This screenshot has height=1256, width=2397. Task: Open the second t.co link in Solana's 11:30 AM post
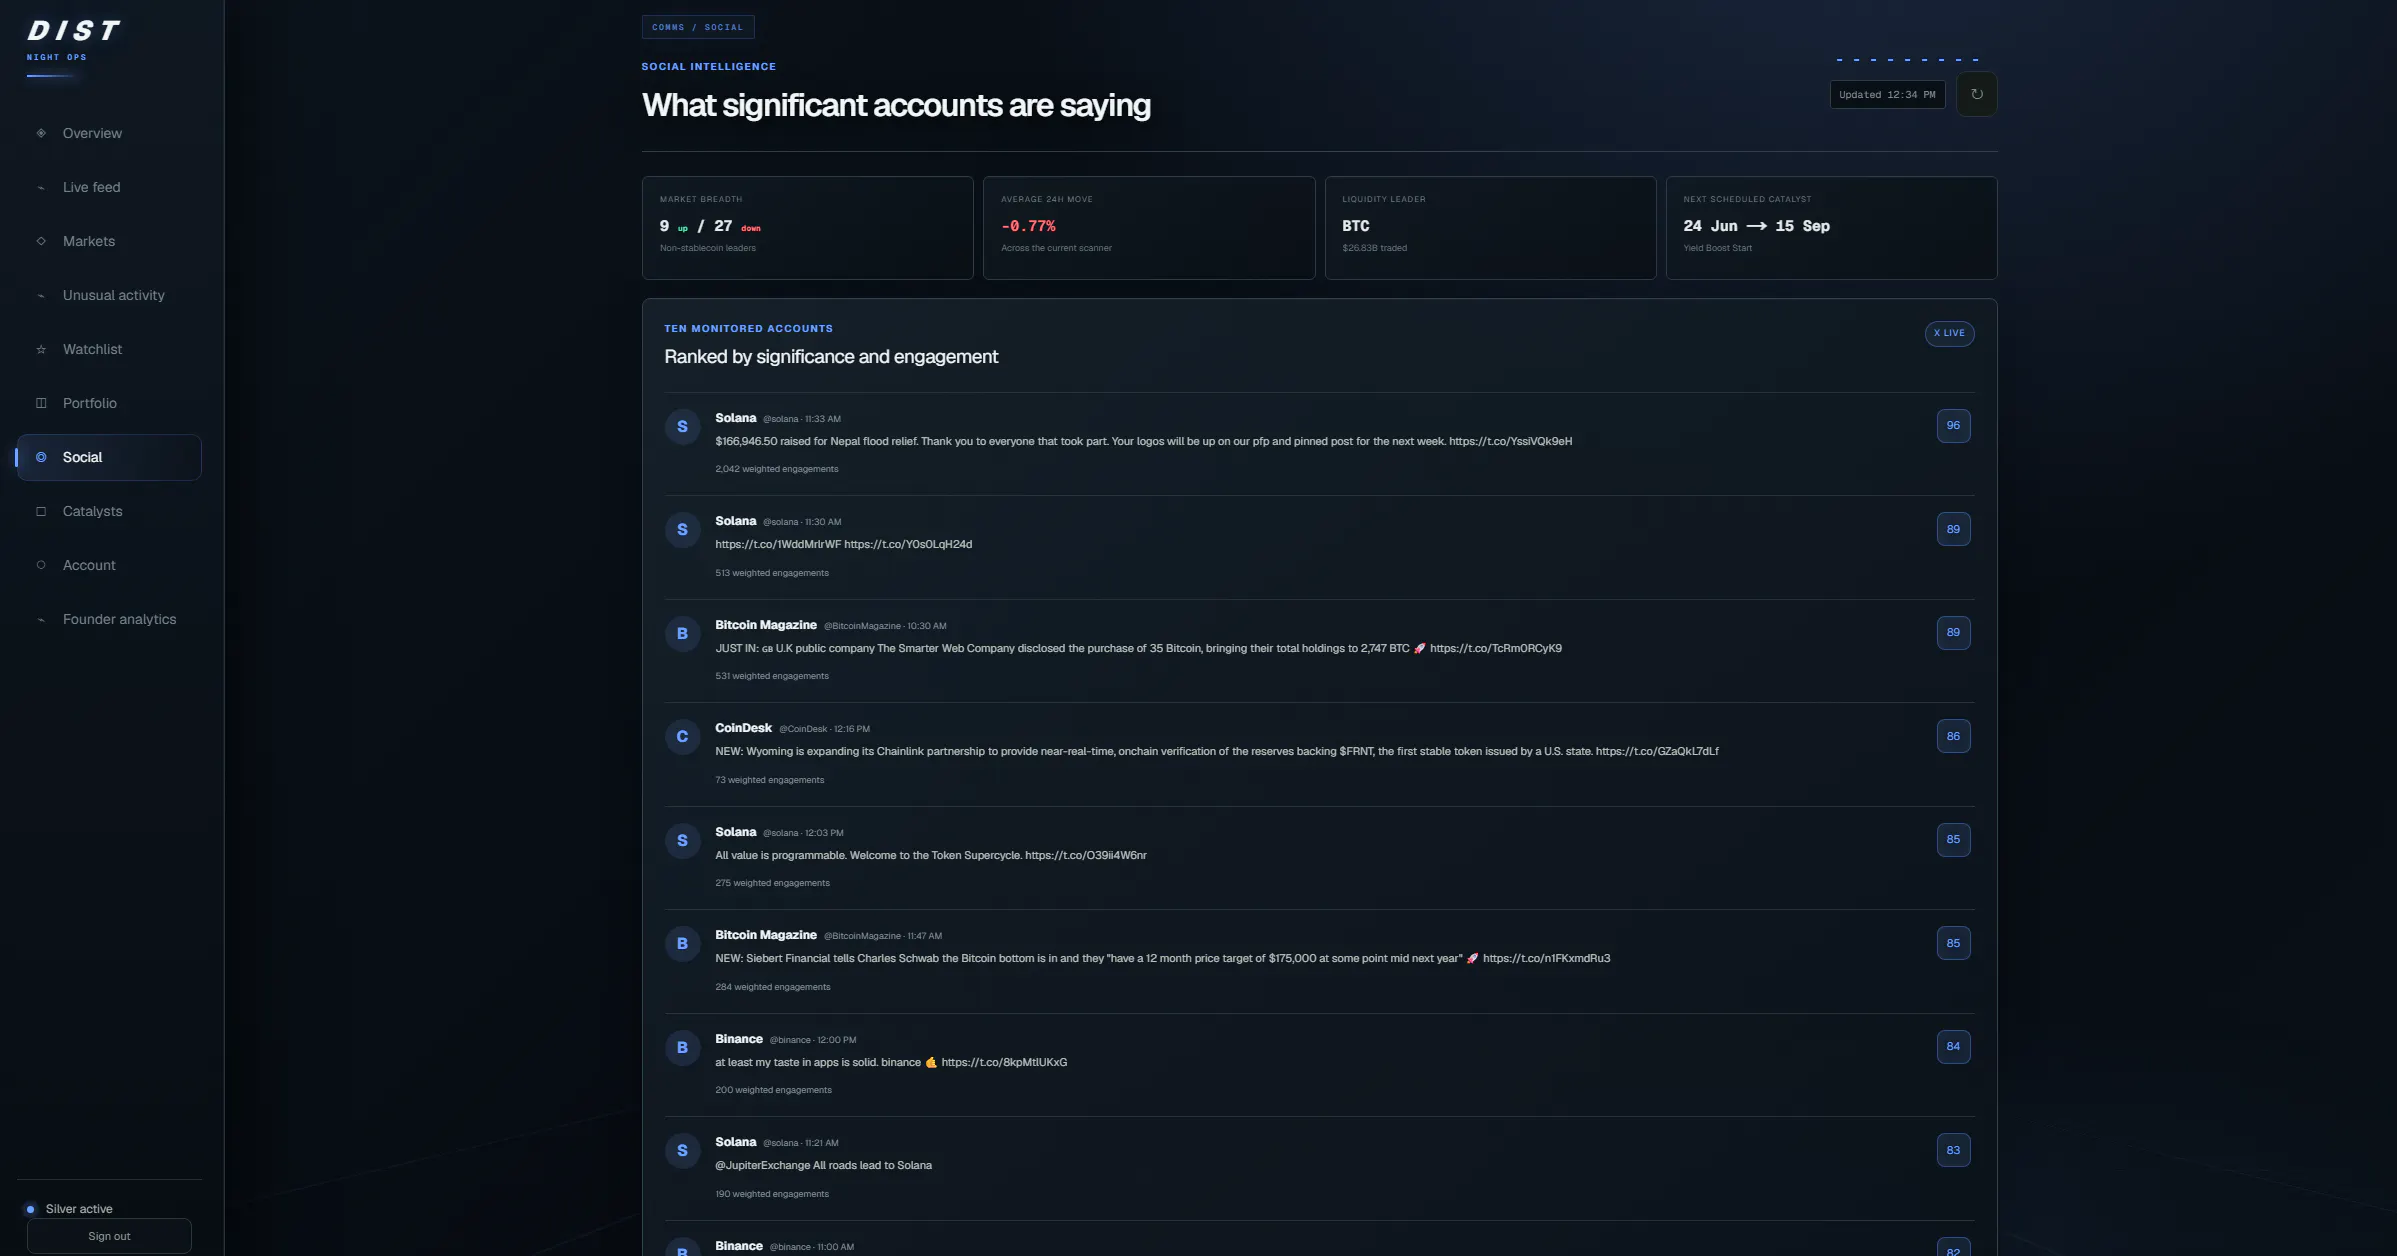click(908, 544)
